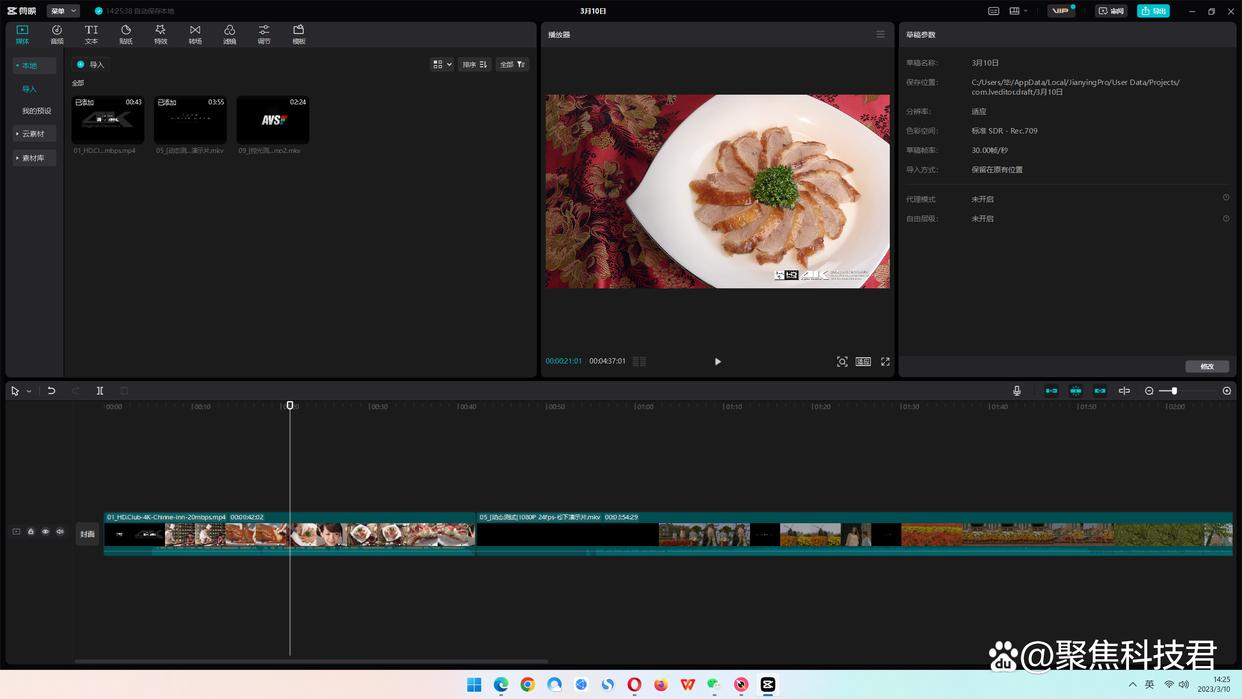Open the 滤镜 (Filters) panel

pos(229,34)
